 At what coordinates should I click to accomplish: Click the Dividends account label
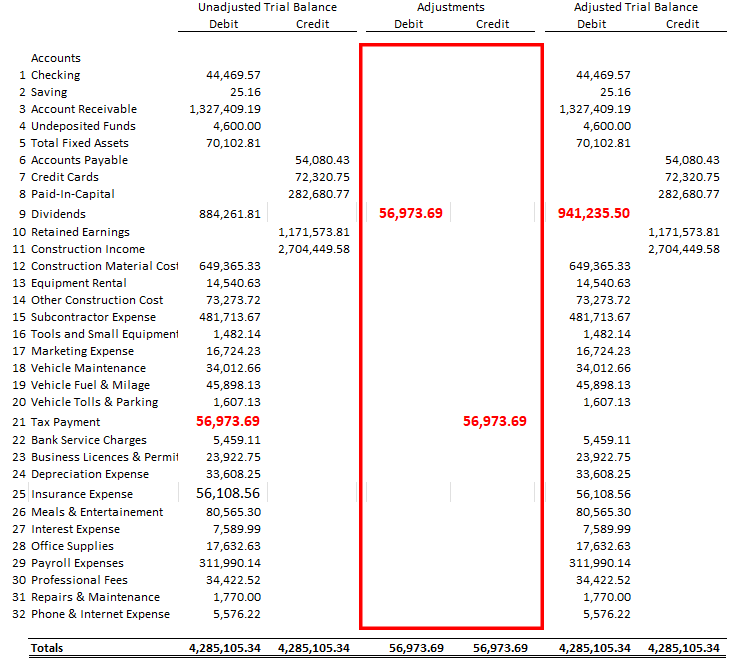pos(59,214)
